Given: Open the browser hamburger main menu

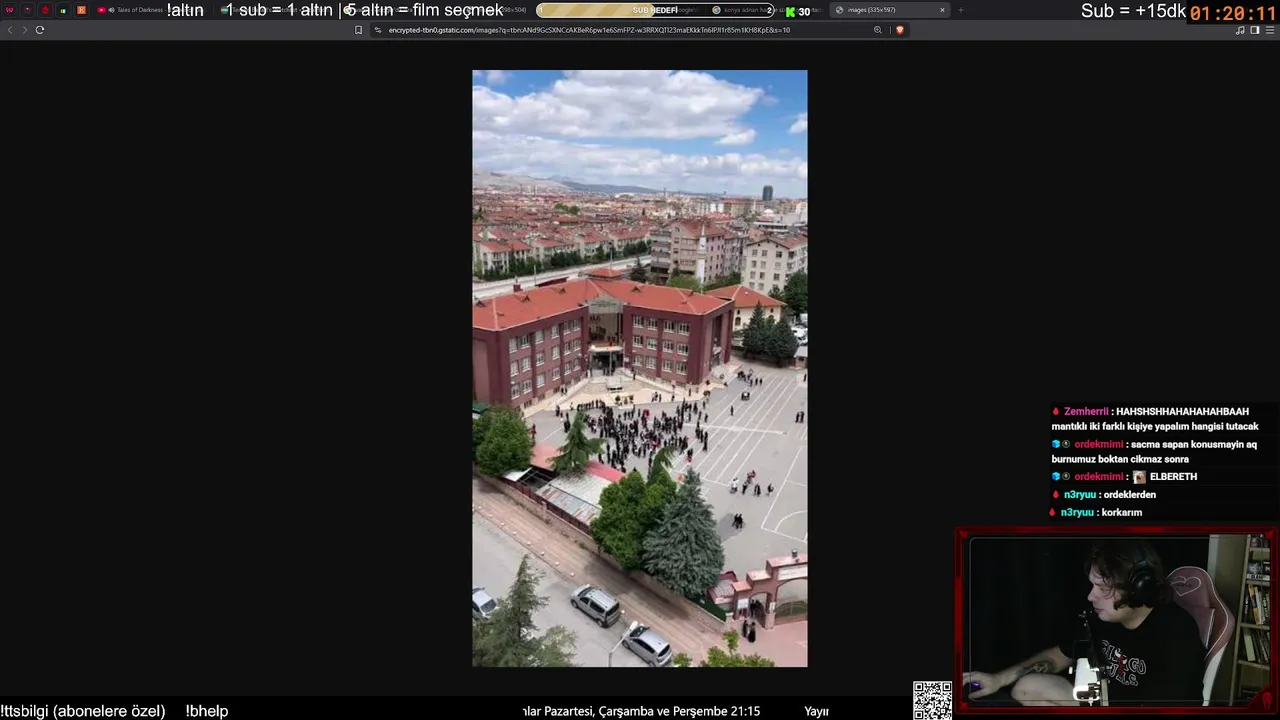Looking at the screenshot, I should pos(1270,30).
